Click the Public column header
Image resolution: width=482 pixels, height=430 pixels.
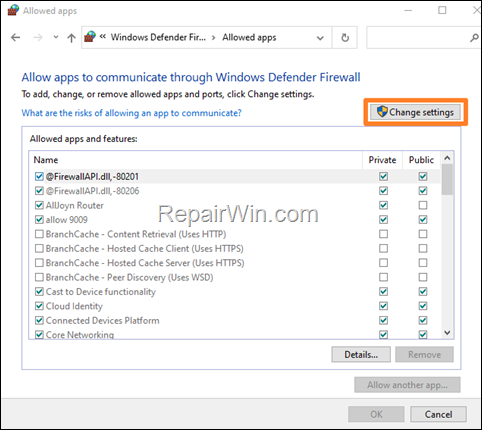click(422, 160)
